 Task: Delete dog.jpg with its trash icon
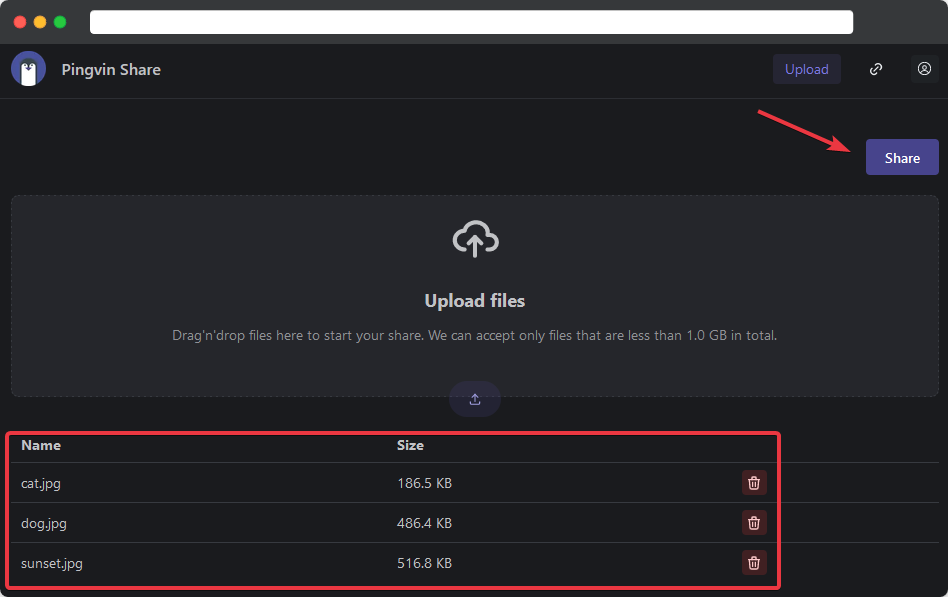pos(754,522)
